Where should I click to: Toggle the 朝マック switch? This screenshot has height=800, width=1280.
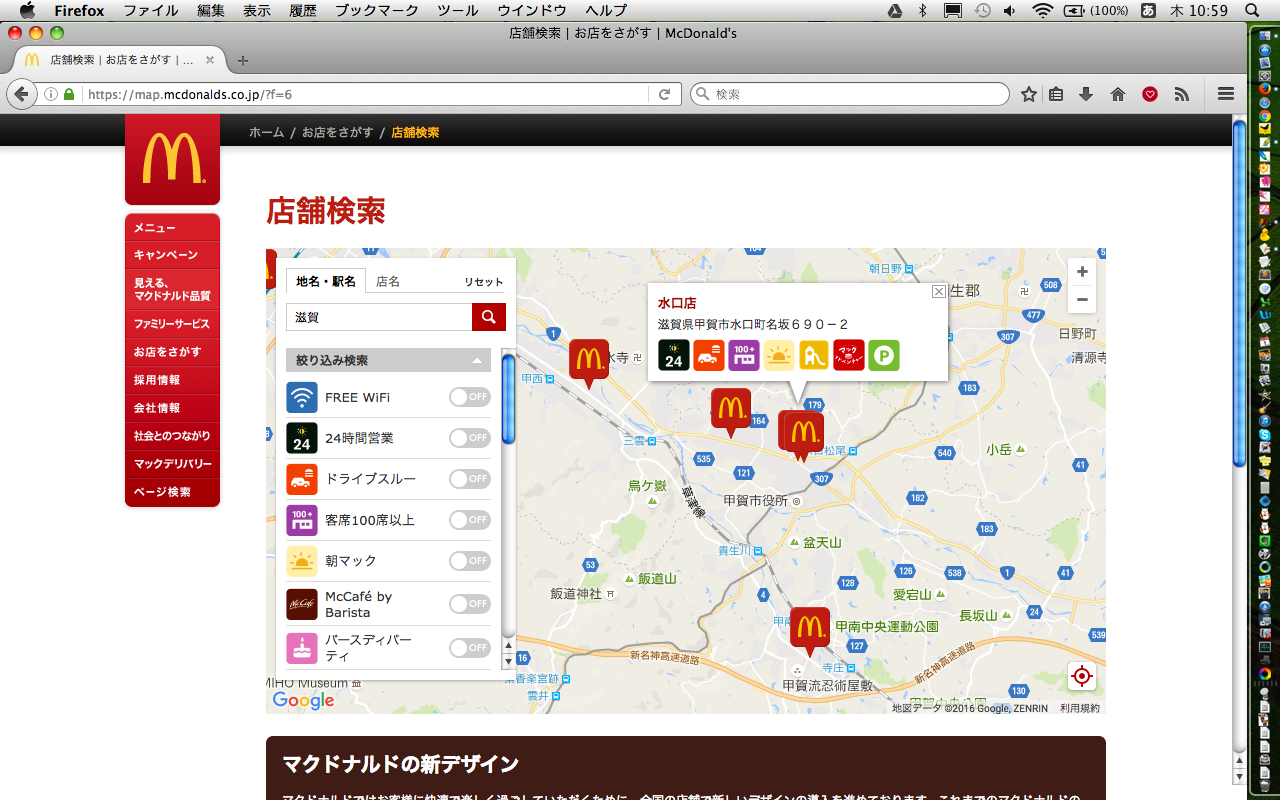pyautogui.click(x=470, y=561)
